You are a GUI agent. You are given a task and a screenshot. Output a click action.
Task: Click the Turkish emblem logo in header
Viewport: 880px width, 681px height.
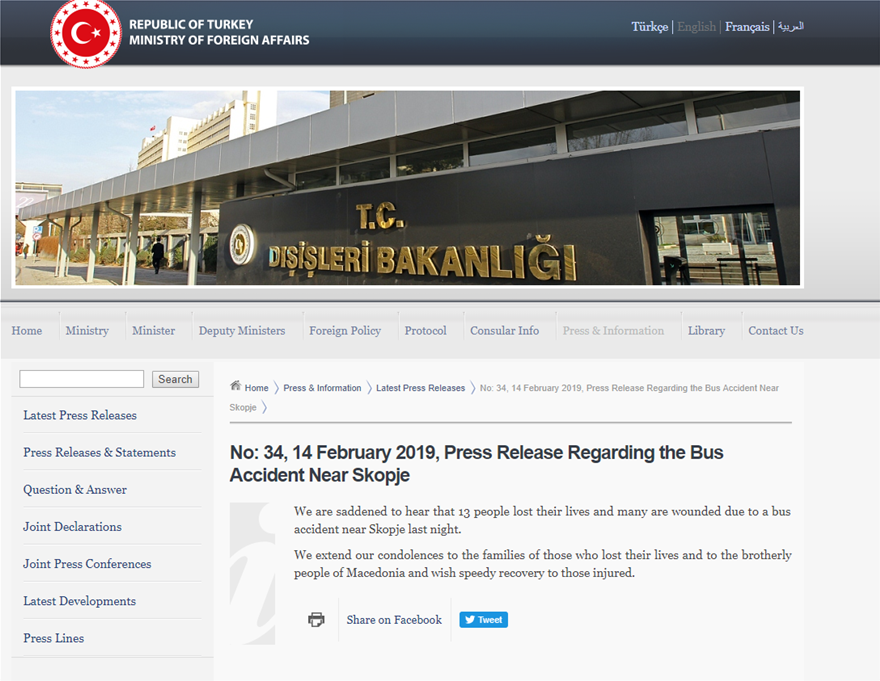(85, 33)
